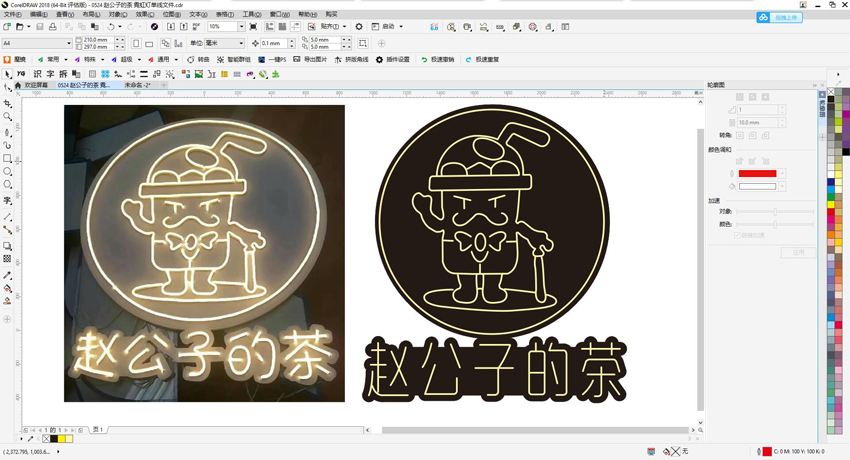
Task: Expand the 启动 launch dropdown
Action: pos(401,27)
